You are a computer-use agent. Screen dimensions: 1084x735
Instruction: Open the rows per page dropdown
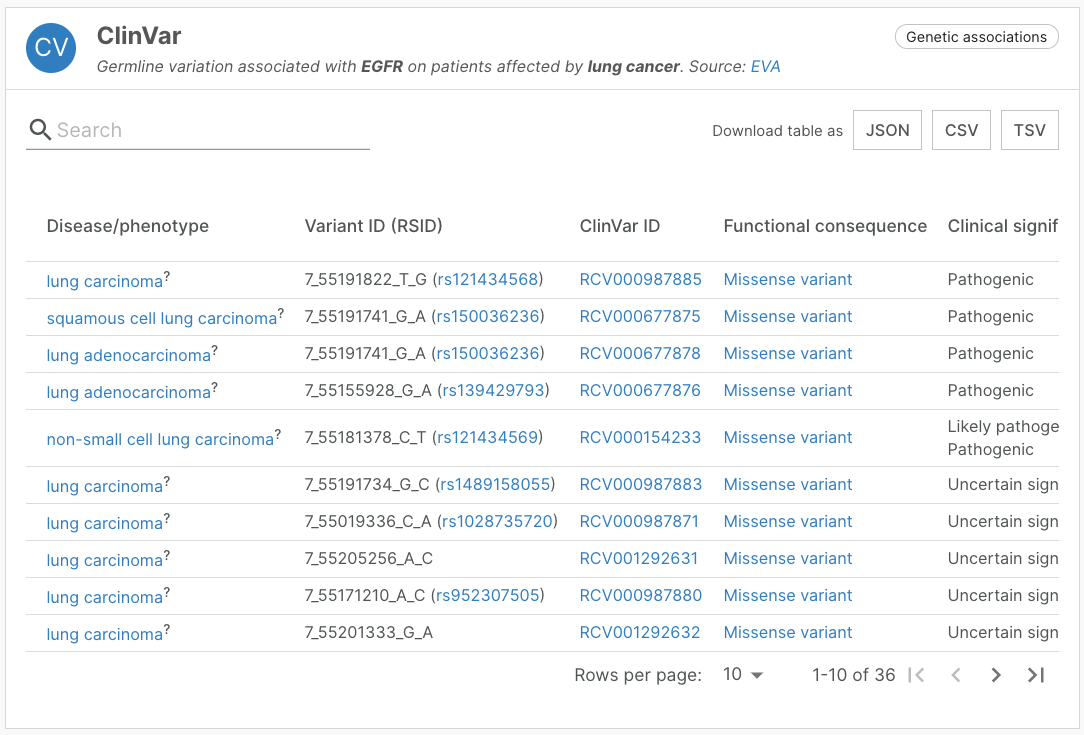pyautogui.click(x=741, y=675)
